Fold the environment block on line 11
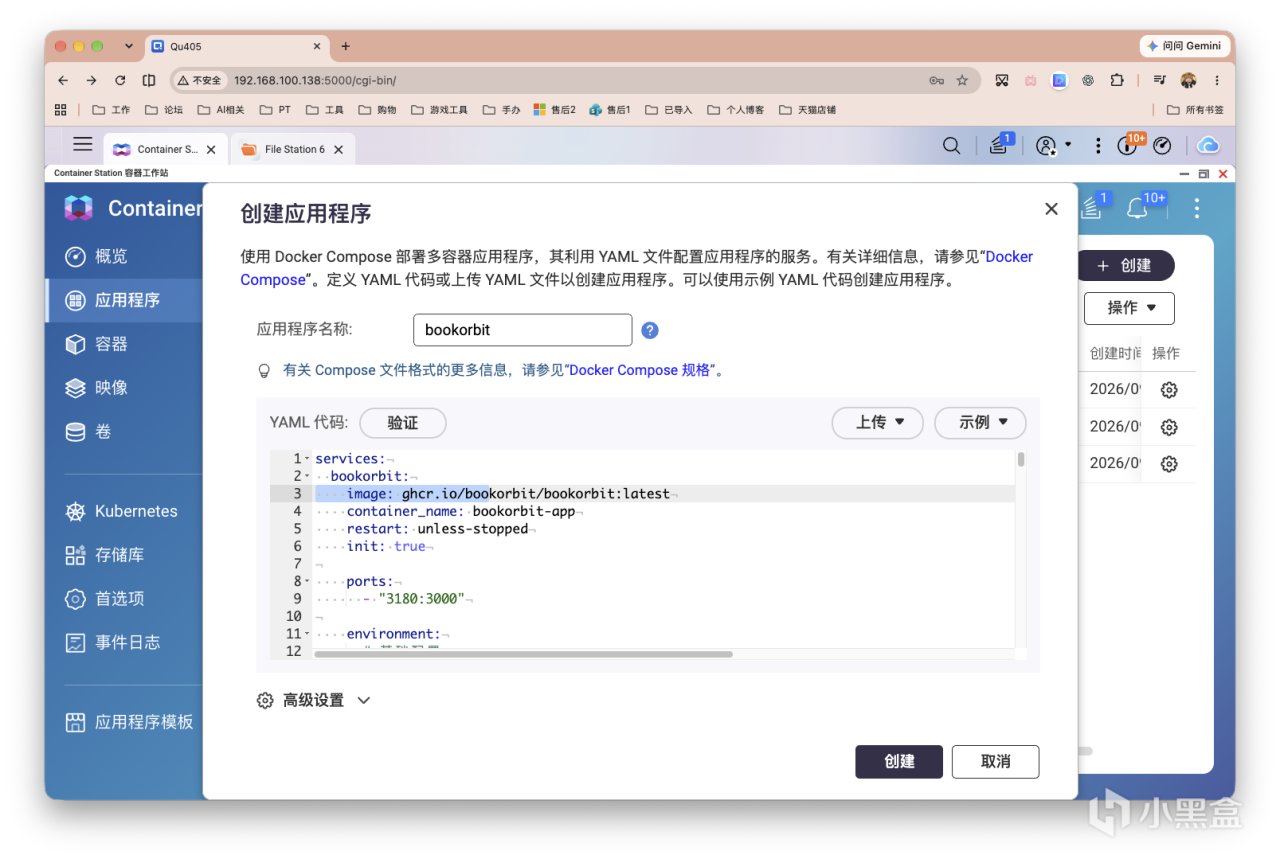Viewport: 1280px width, 859px height. tap(307, 634)
